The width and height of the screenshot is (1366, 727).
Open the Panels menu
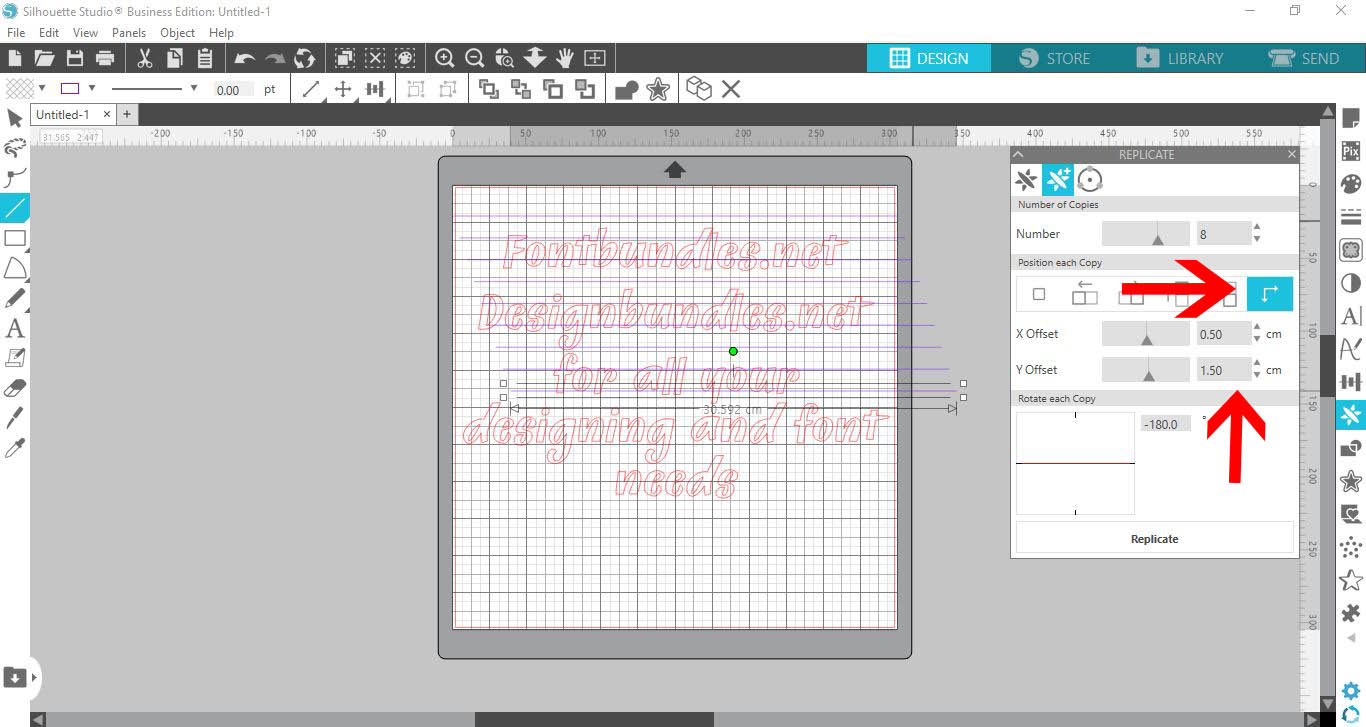(129, 33)
